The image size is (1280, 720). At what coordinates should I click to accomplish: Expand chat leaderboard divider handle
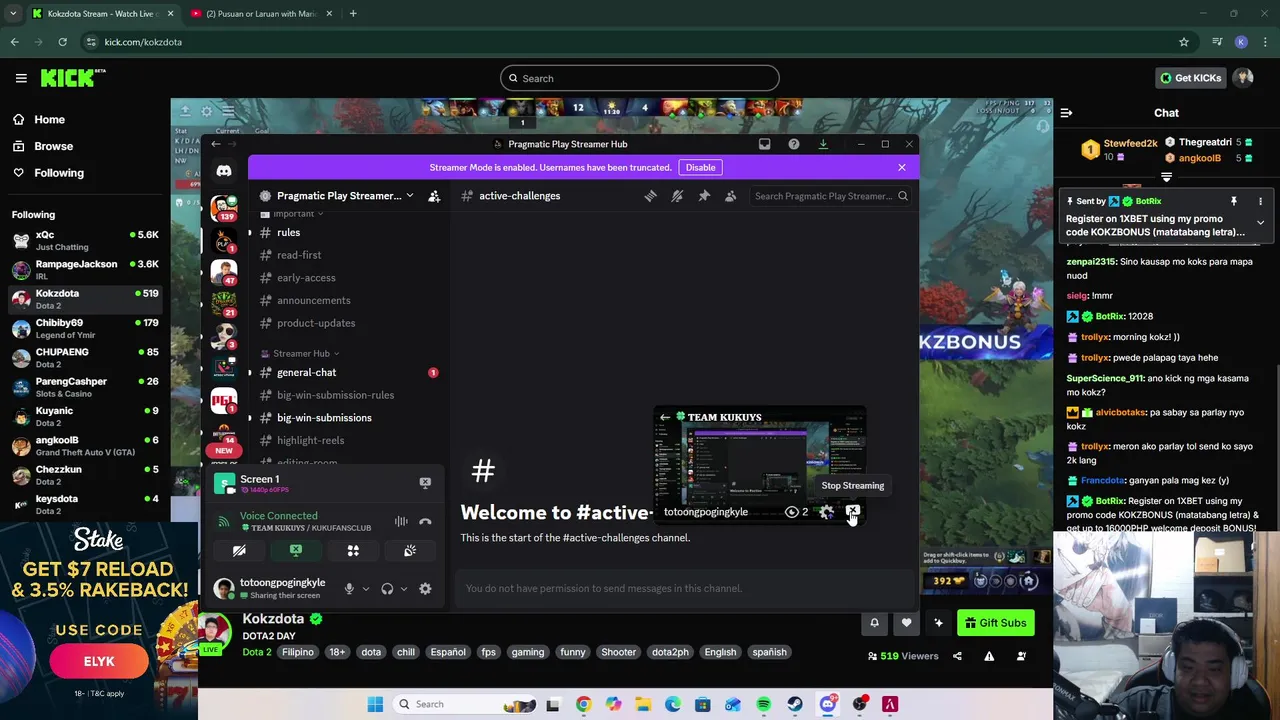(x=1166, y=177)
